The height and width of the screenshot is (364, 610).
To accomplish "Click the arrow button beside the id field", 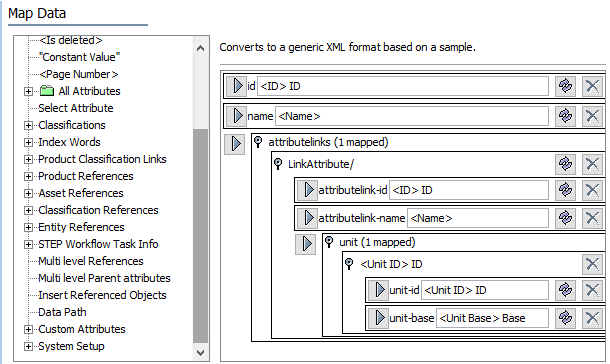I will (237, 86).
